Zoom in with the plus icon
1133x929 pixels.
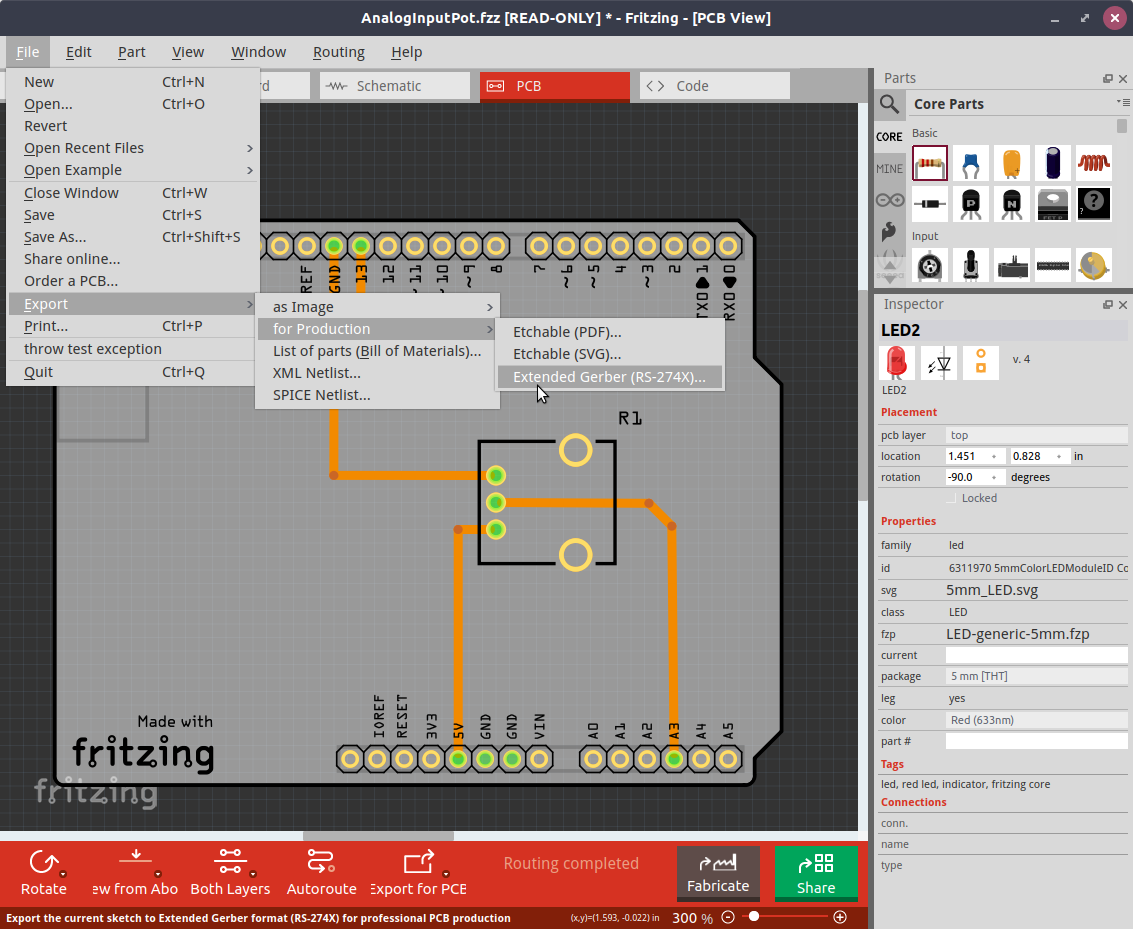(x=840, y=917)
